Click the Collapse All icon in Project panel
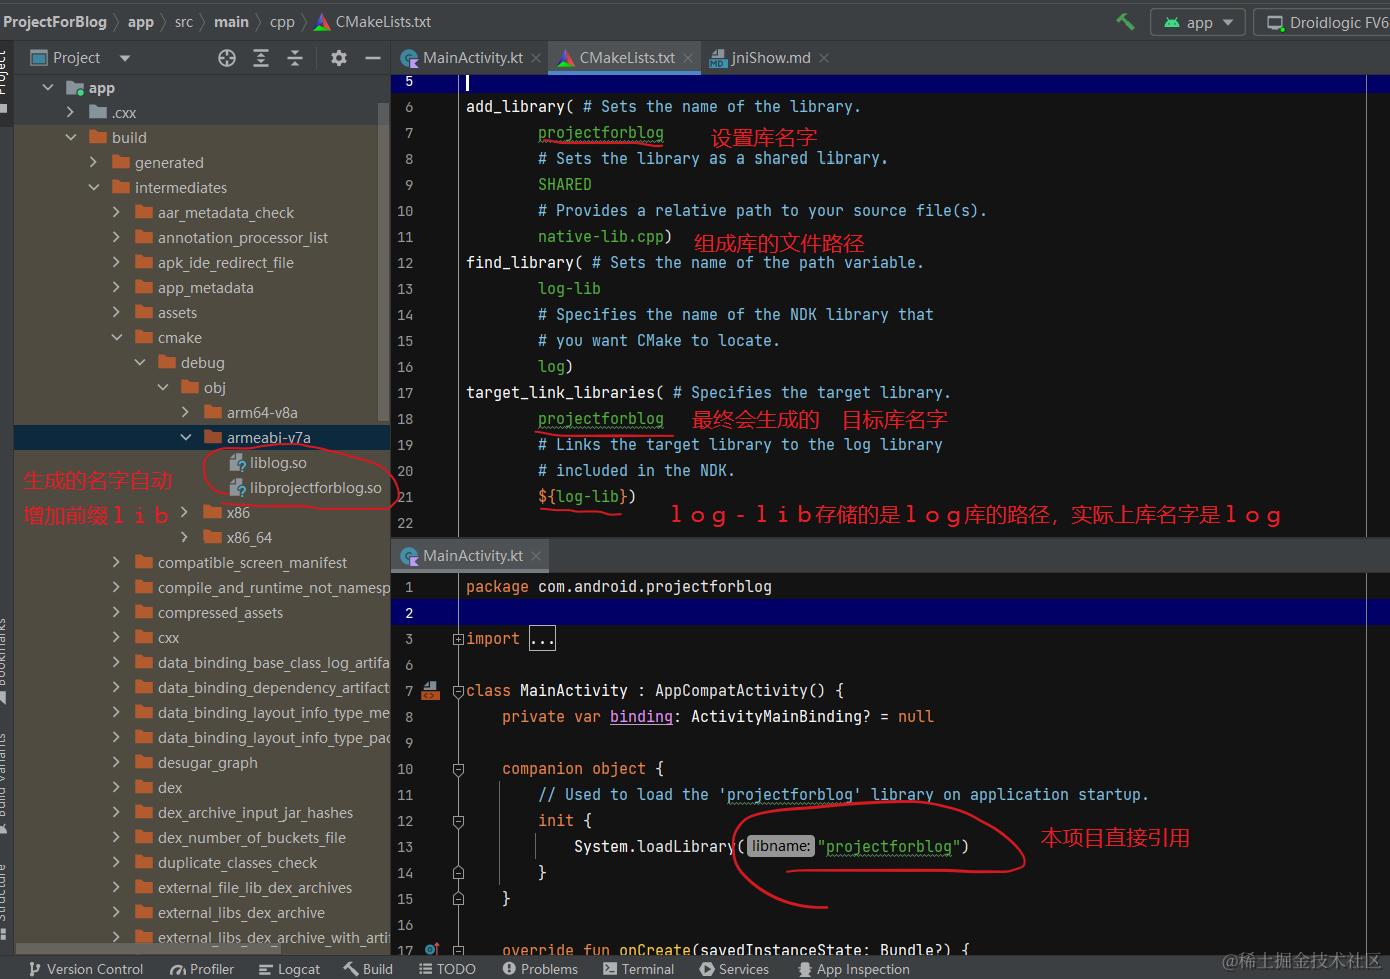The width and height of the screenshot is (1390, 979). (295, 58)
